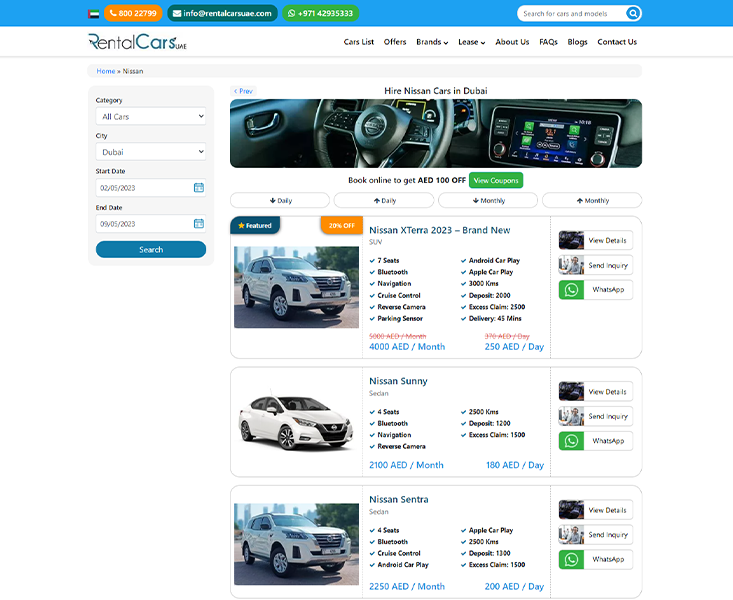Viewport: 733px width, 600px height.
Task: Expand the Brands dropdown menu
Action: tap(432, 42)
